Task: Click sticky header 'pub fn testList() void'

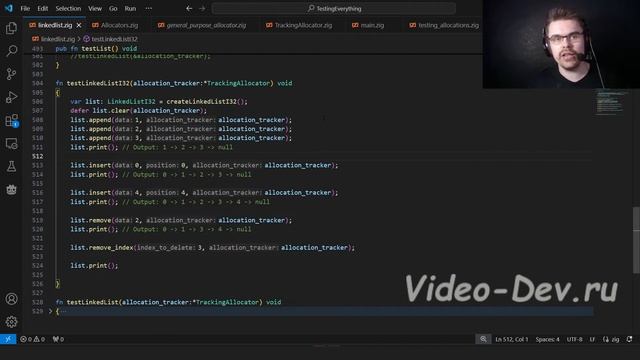Action: click(x=97, y=49)
